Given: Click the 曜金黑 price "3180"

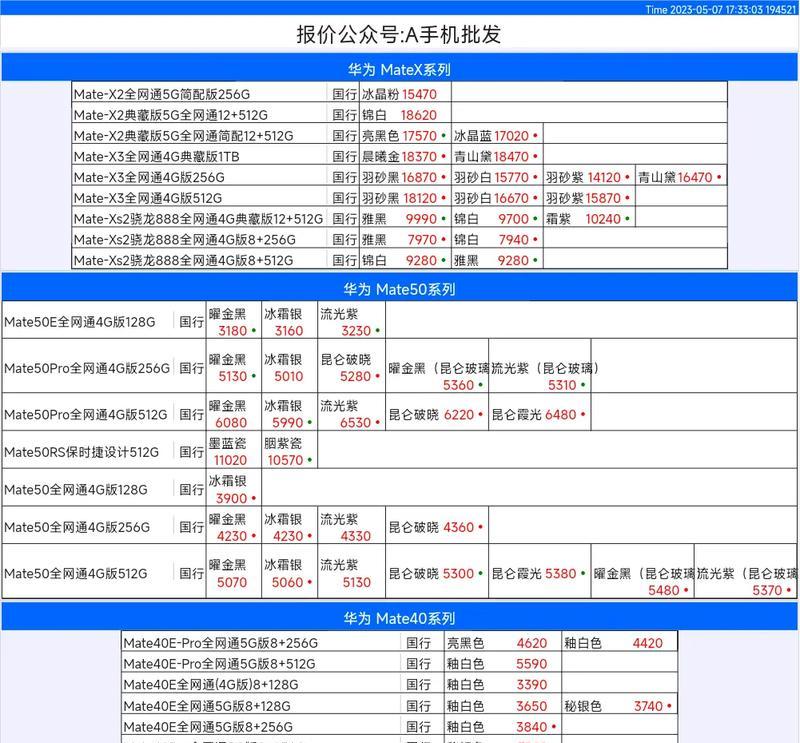Looking at the screenshot, I should [x=233, y=331].
